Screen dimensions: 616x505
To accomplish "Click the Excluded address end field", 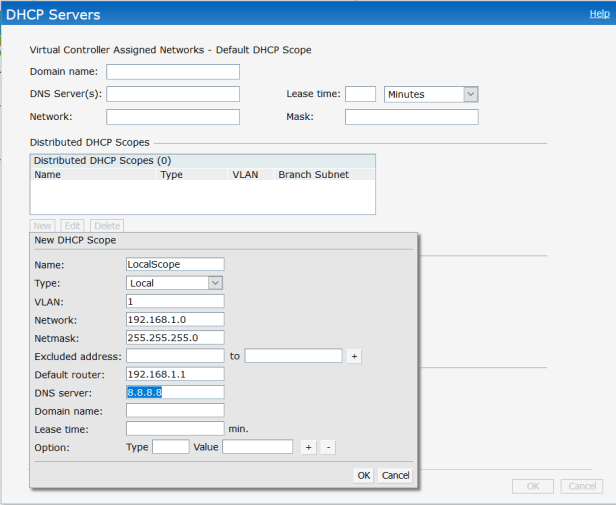I will [x=293, y=356].
